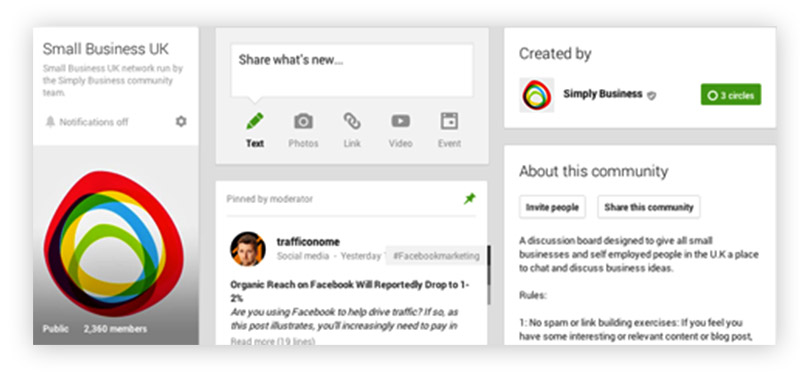Pick the Link chain icon
This screenshot has width=800, height=388.
(352, 122)
